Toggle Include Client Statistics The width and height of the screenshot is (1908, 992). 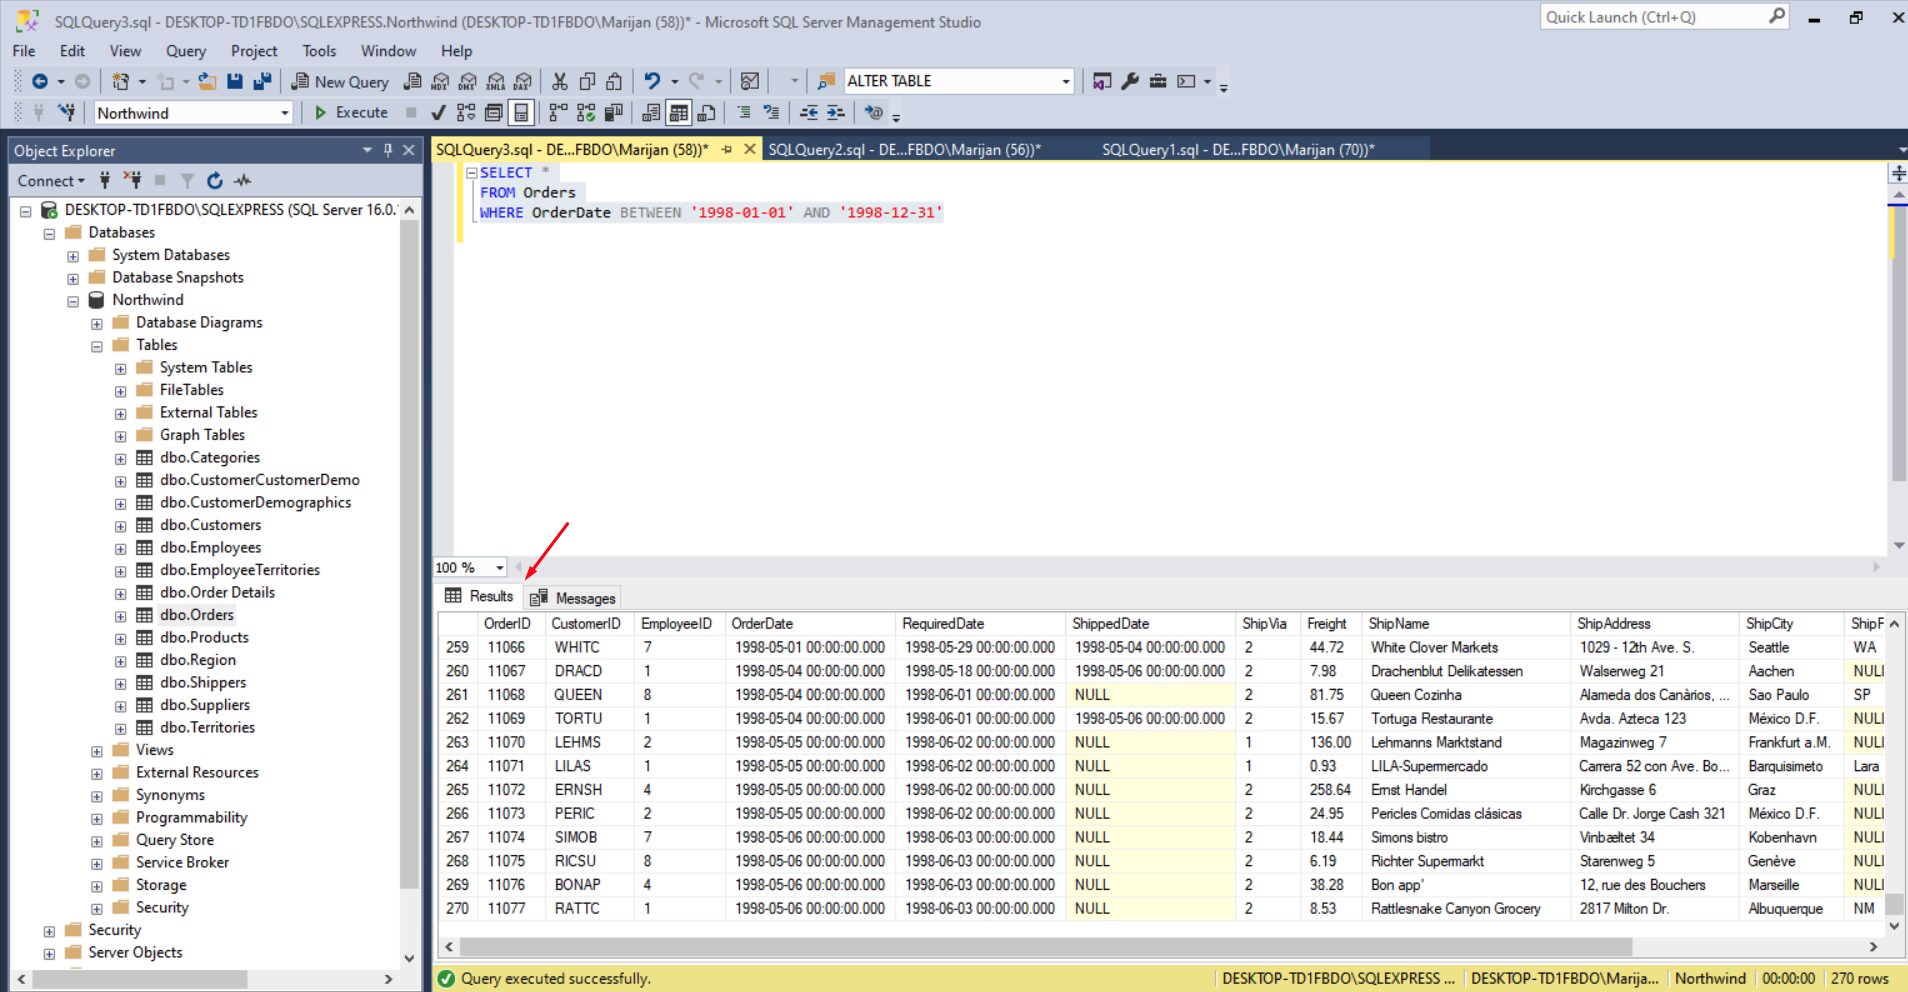click(613, 113)
